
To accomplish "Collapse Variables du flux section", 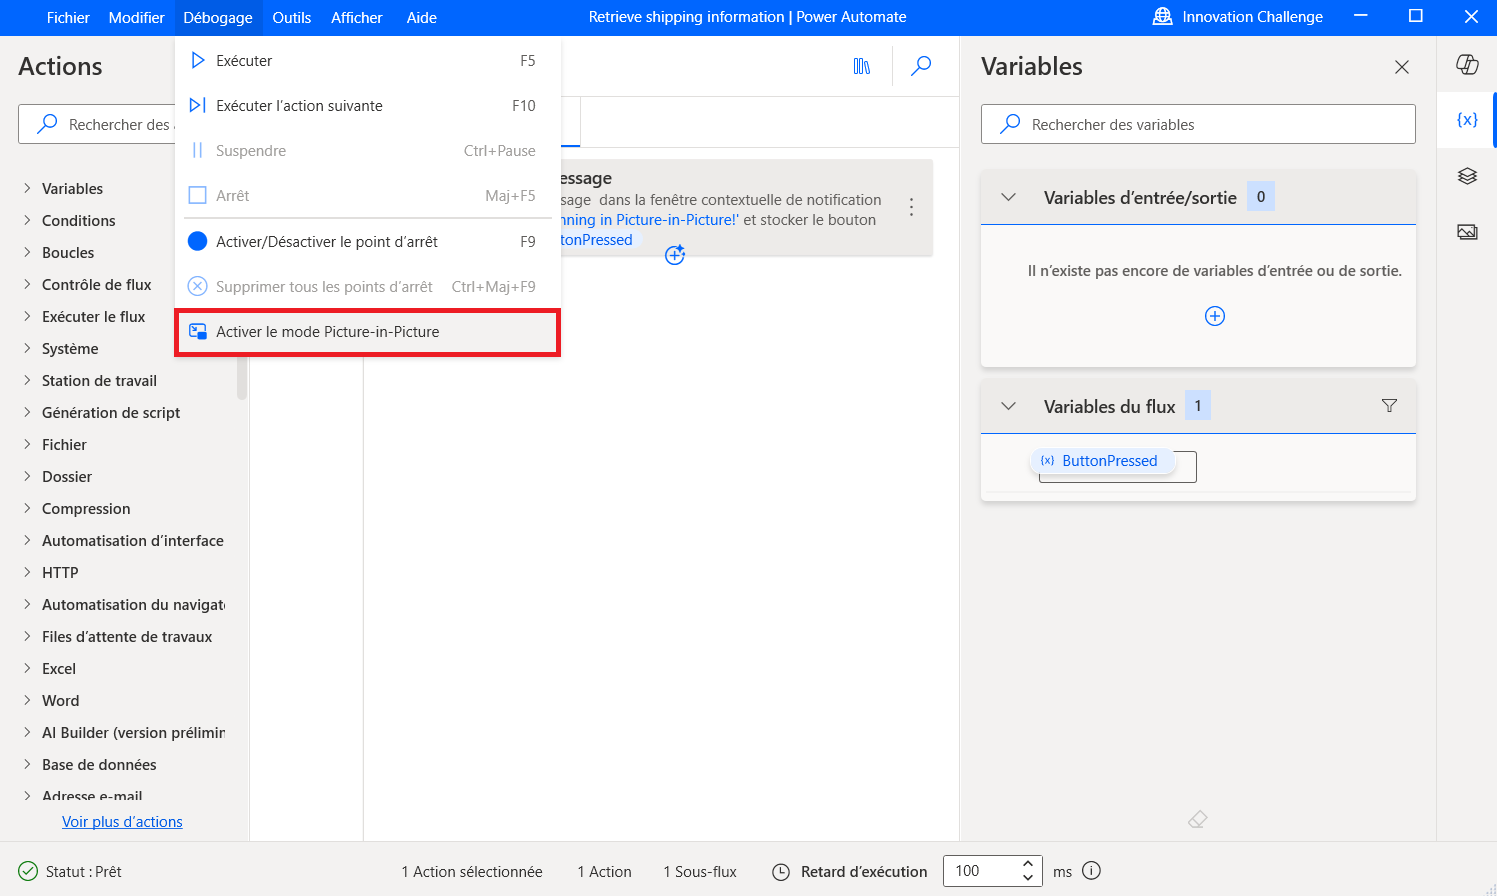I will click(x=1008, y=406).
